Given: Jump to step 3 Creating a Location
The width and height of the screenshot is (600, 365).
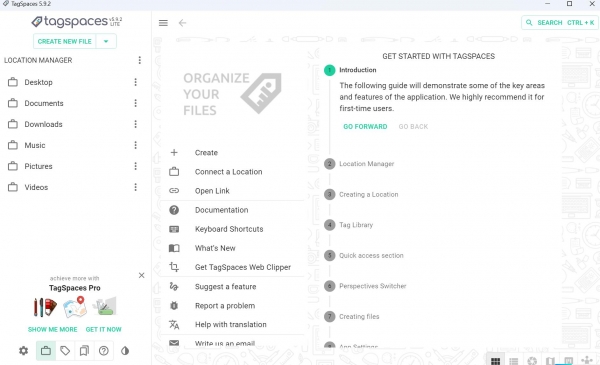Looking at the screenshot, I should pos(361,194).
